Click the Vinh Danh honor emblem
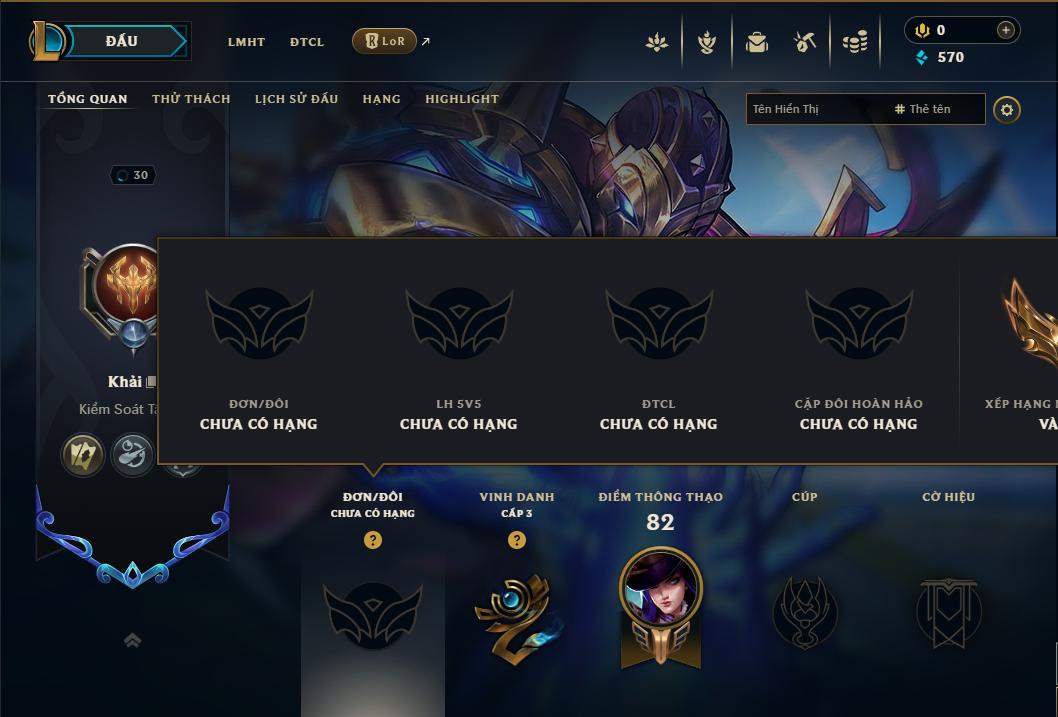Viewport: 1058px width, 717px height. pyautogui.click(x=517, y=617)
